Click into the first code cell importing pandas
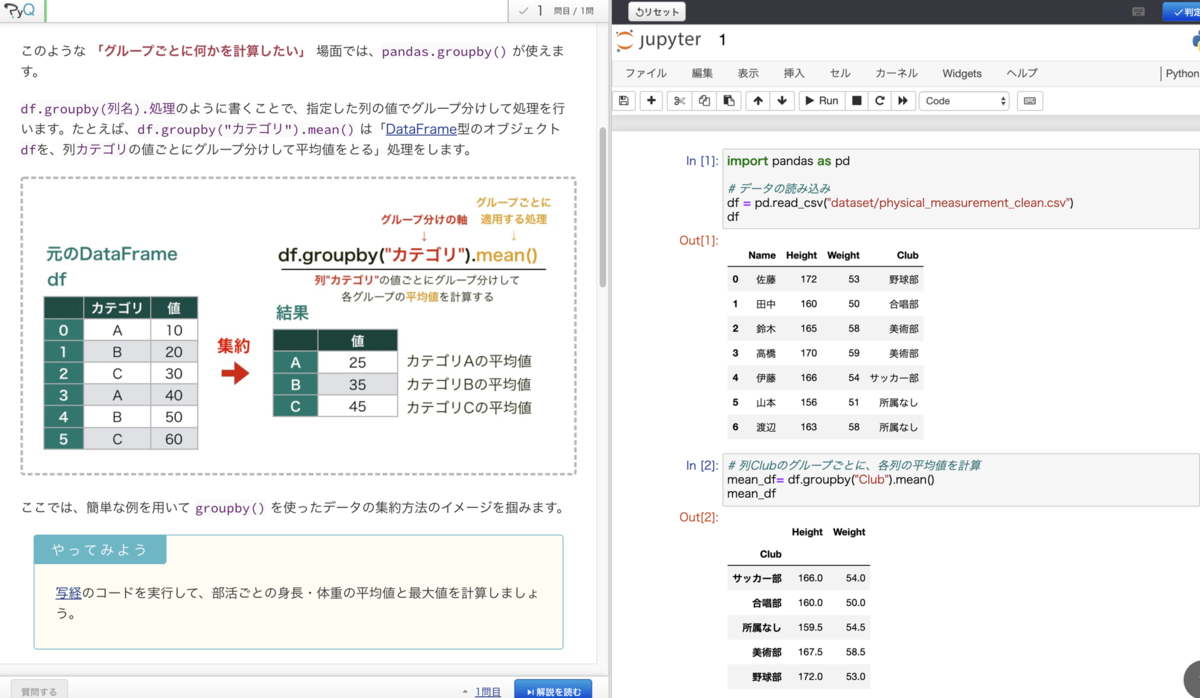The width and height of the screenshot is (1200, 698). (960, 189)
